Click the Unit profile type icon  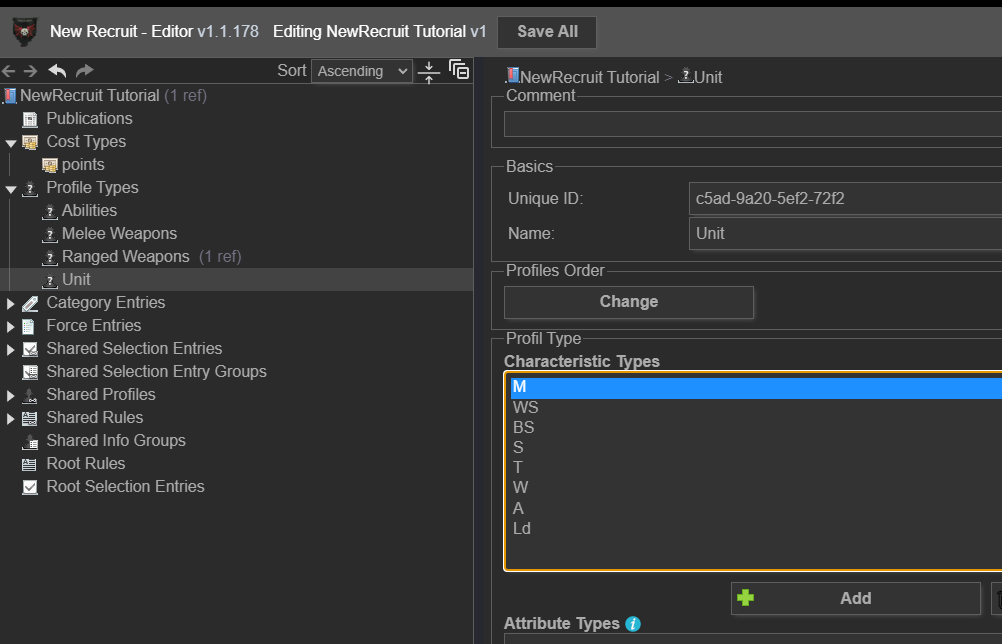tap(50, 280)
